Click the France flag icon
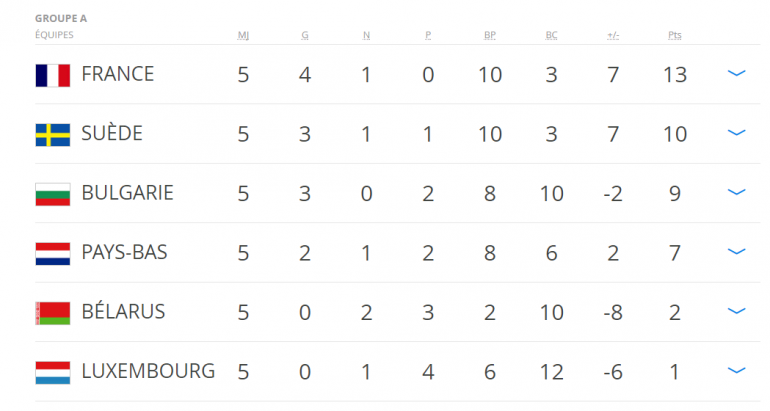770x411 pixels. click(x=52, y=74)
